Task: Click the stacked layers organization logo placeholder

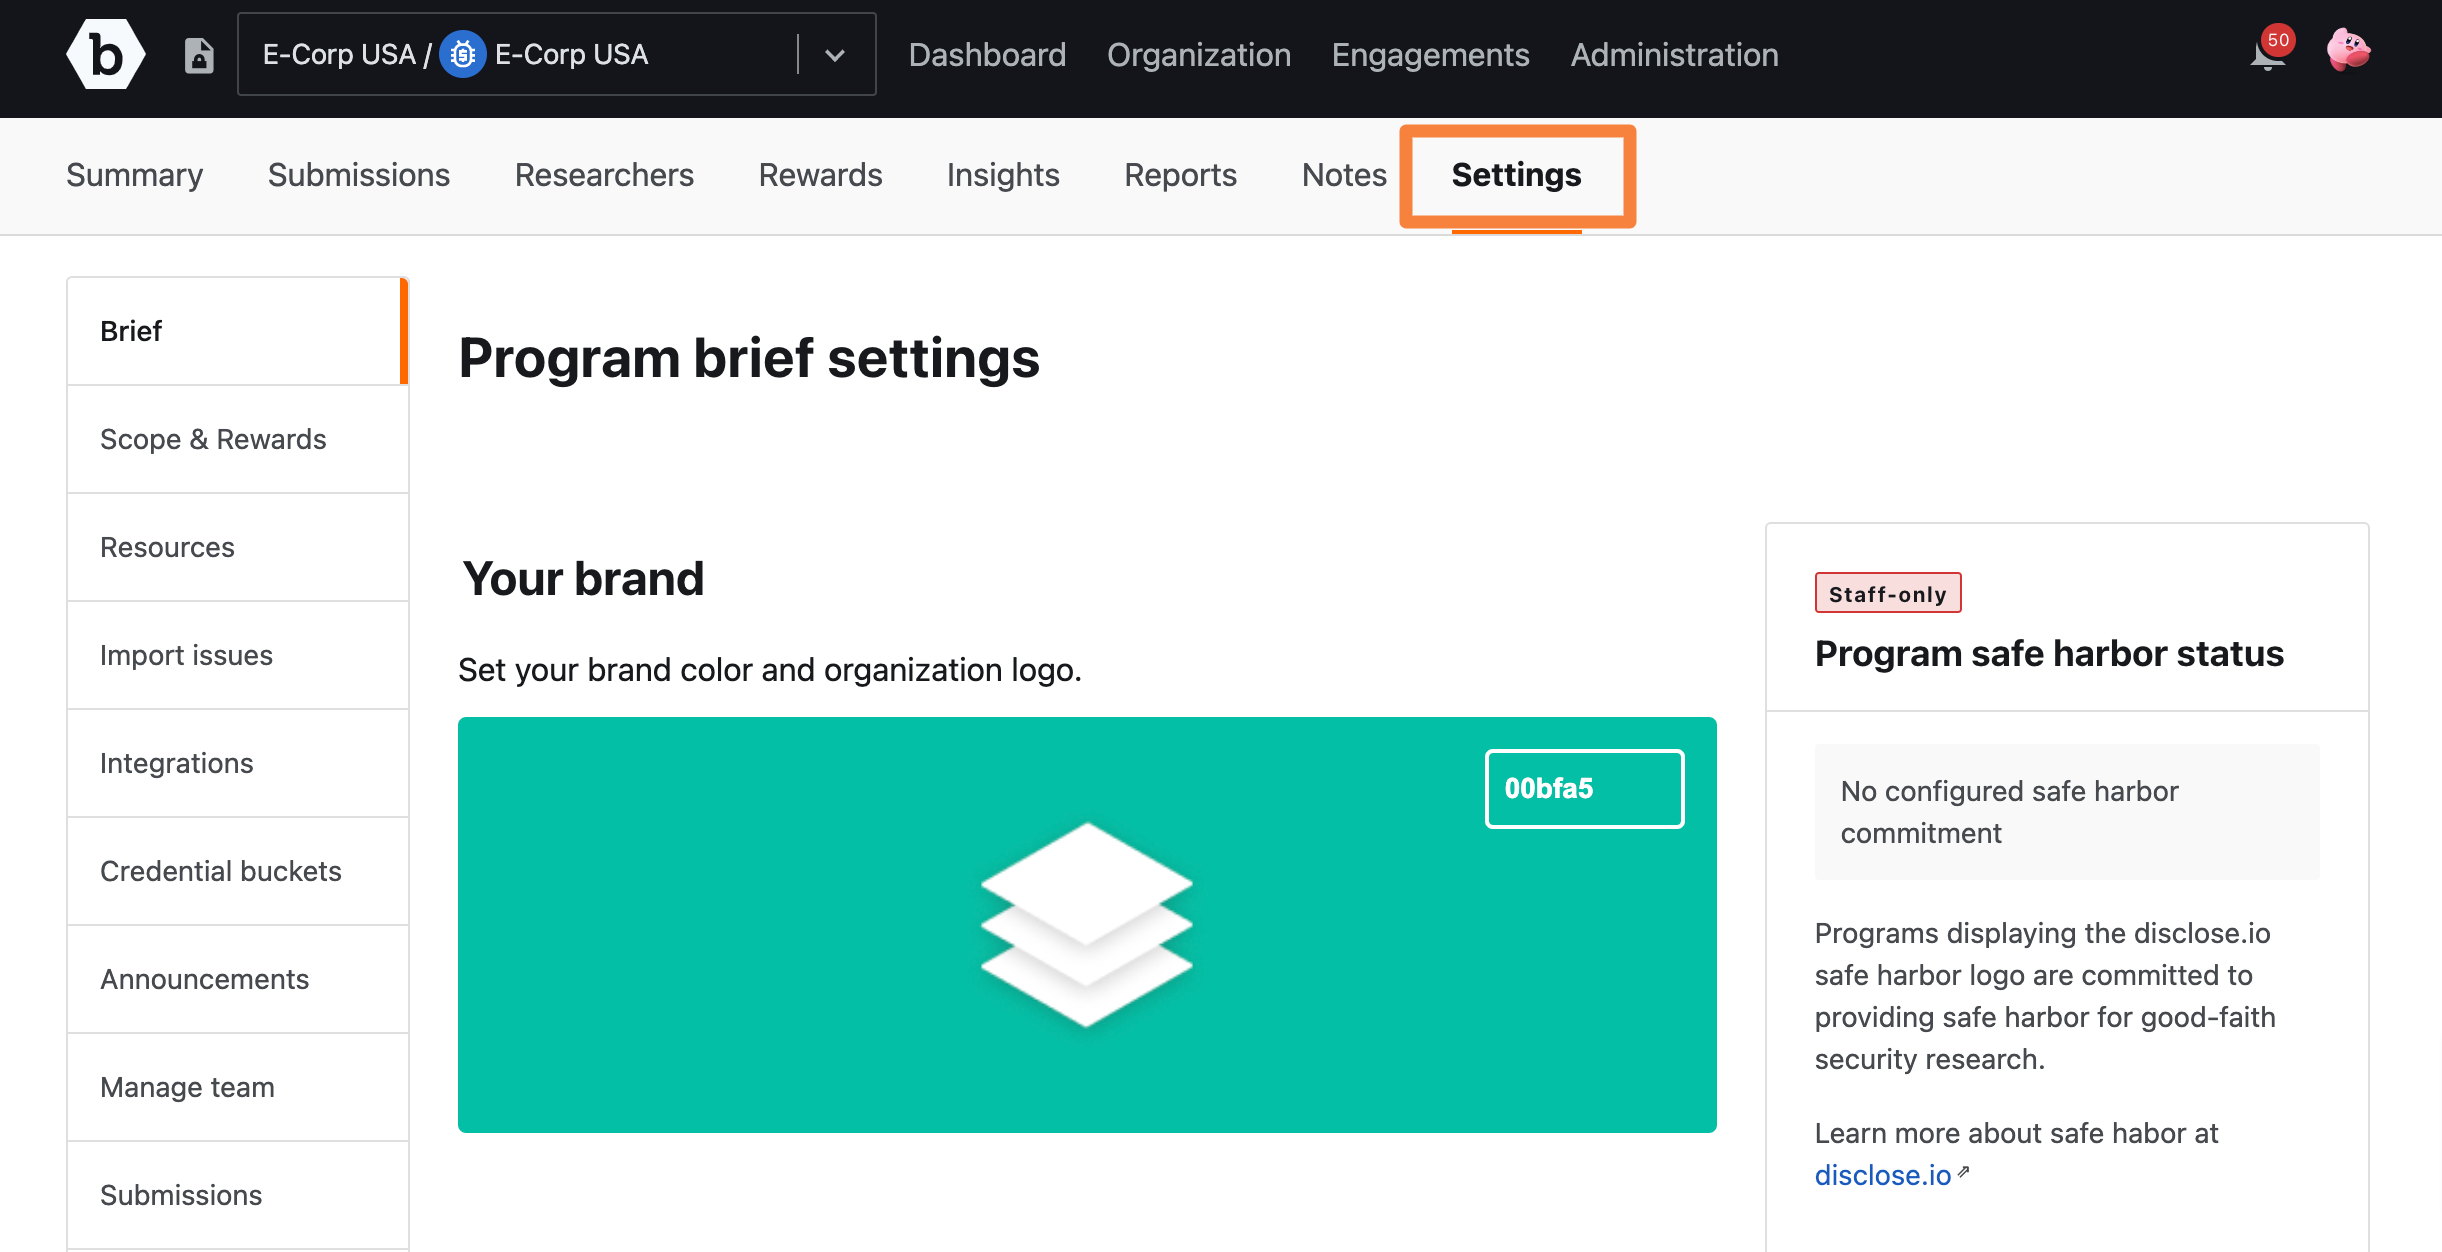Action: tap(1087, 924)
